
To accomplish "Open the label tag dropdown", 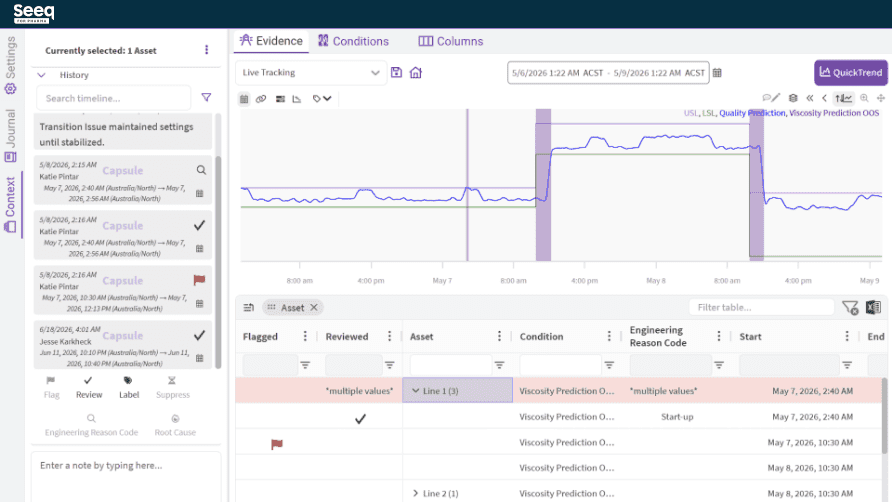I will [321, 98].
